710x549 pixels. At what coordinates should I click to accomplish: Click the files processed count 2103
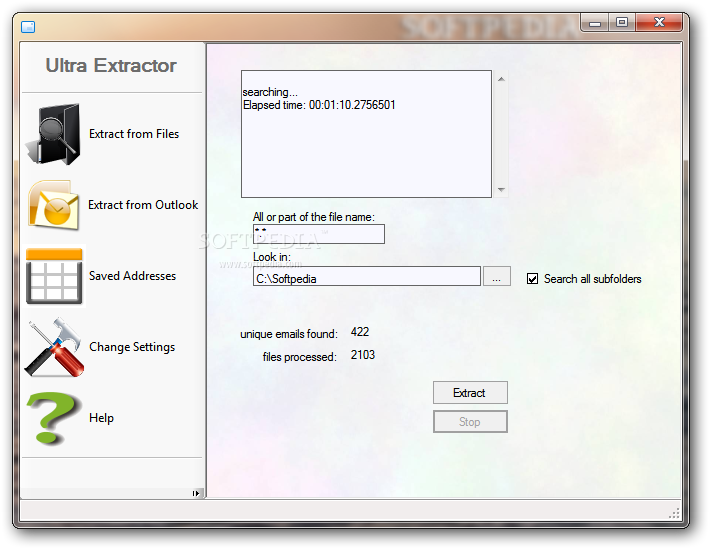point(363,355)
